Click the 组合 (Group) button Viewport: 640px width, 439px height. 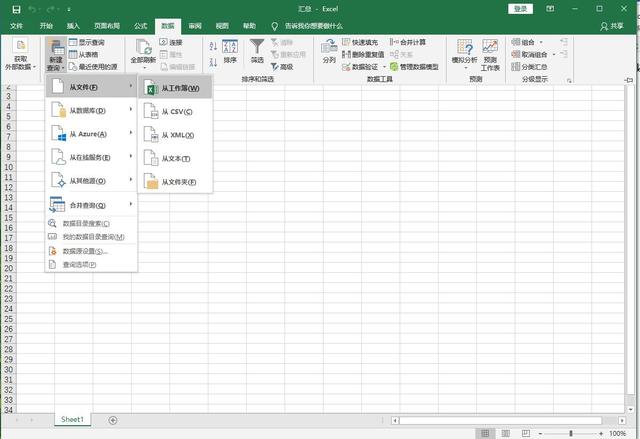coord(523,42)
